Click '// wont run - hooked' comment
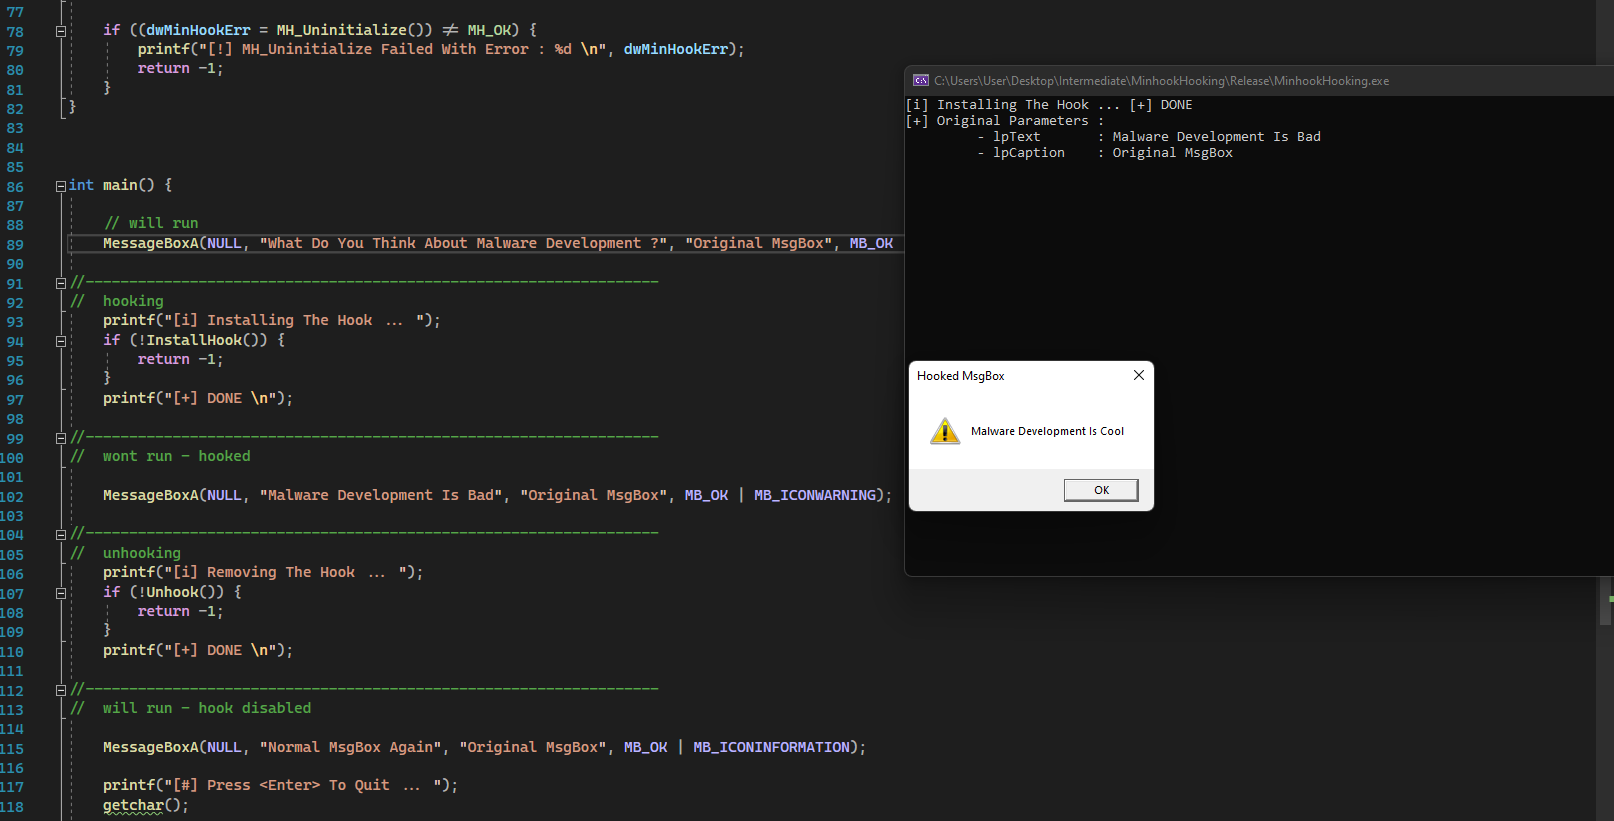1614x821 pixels. click(x=160, y=456)
